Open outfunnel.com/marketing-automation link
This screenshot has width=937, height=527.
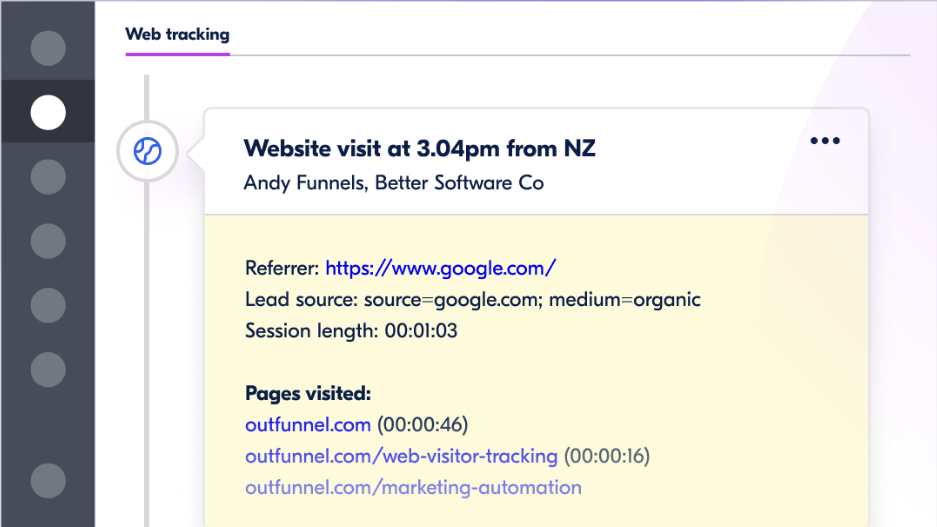413,488
